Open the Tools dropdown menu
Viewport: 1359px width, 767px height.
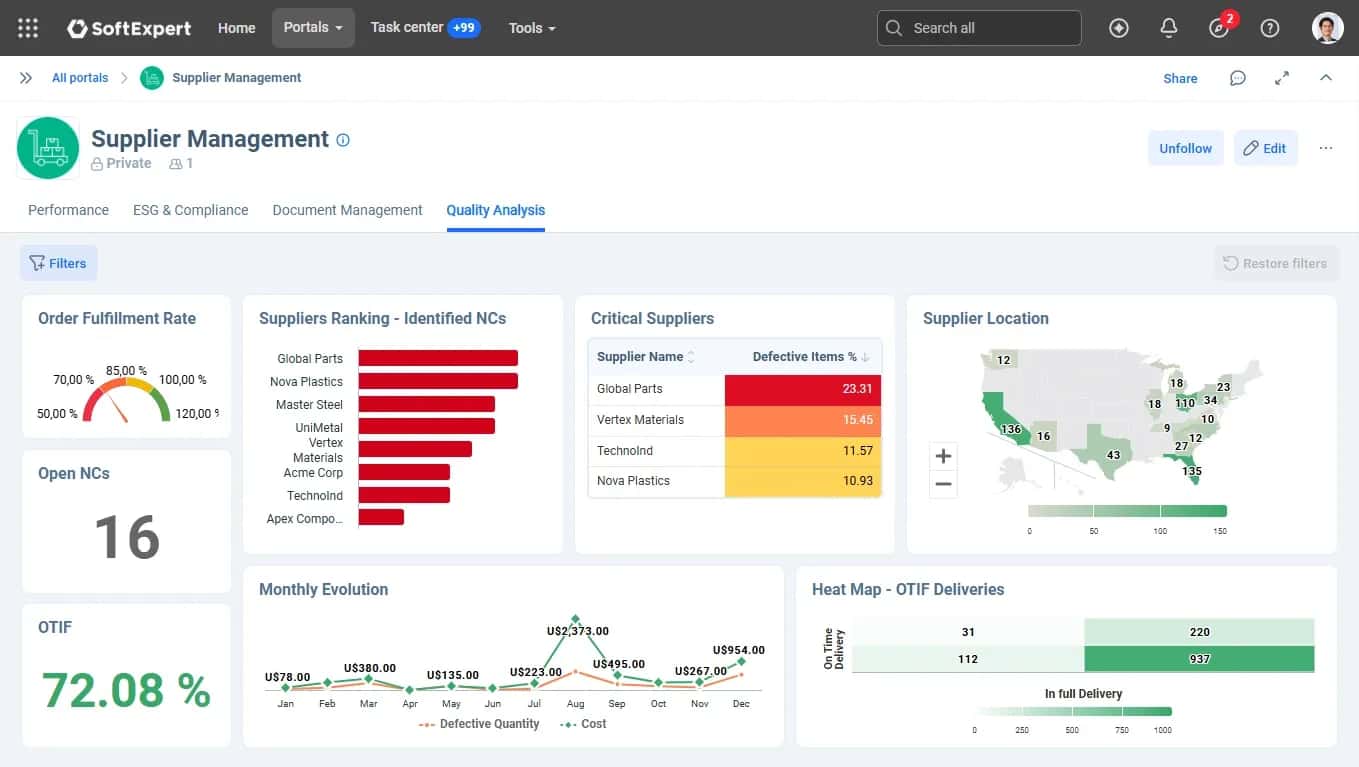click(x=532, y=28)
